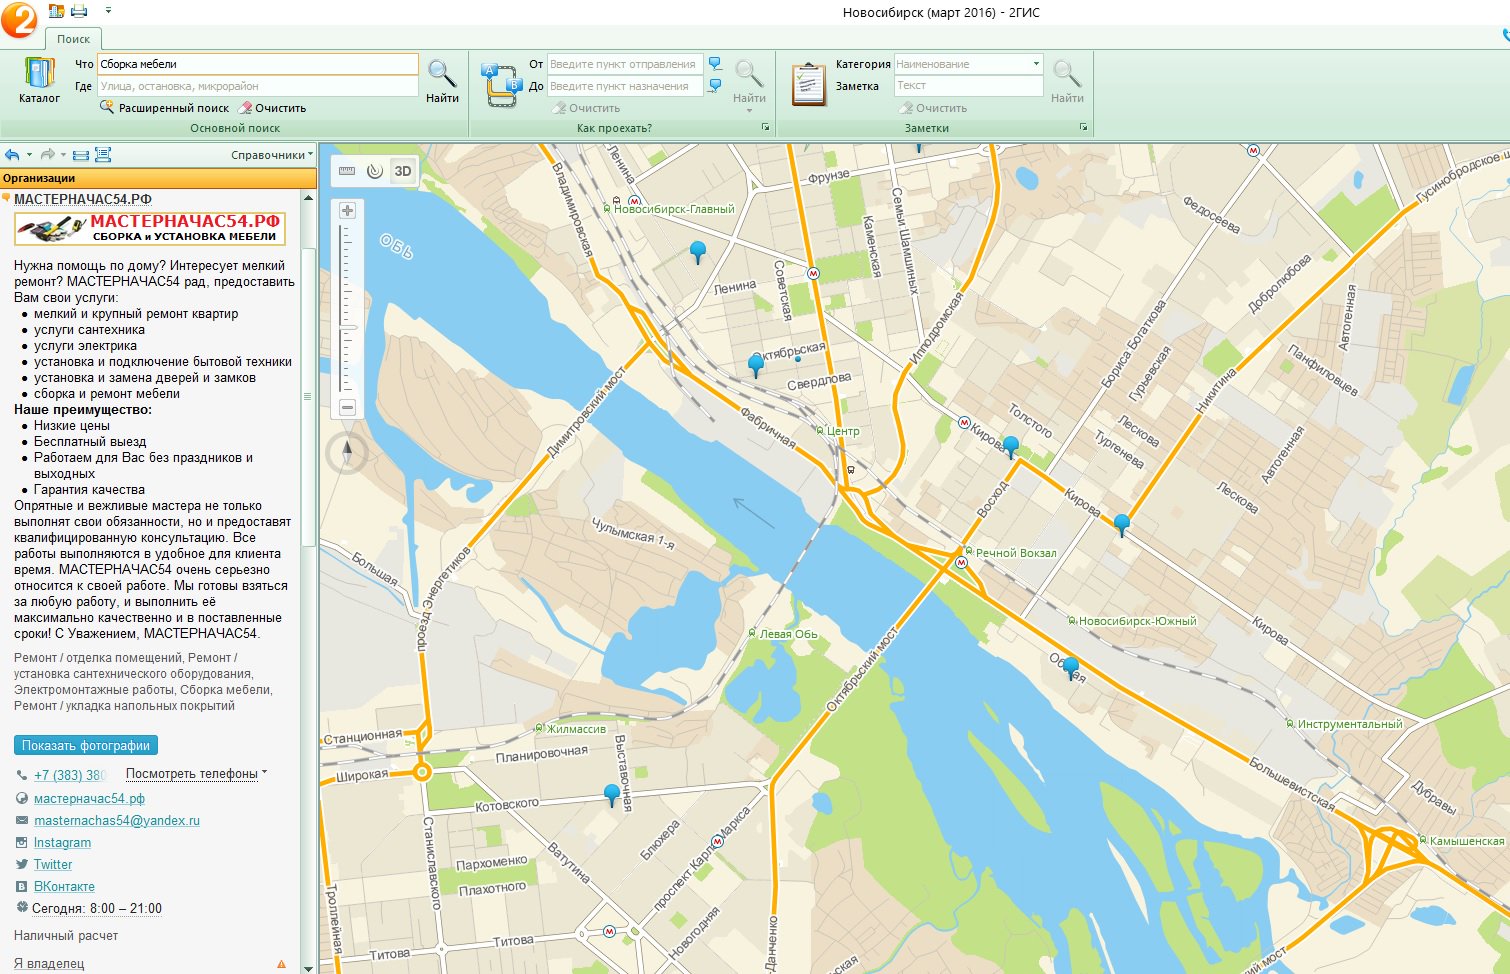This screenshot has width=1510, height=974.
Task: Select the Поиск ribbon tab
Action: (73, 39)
